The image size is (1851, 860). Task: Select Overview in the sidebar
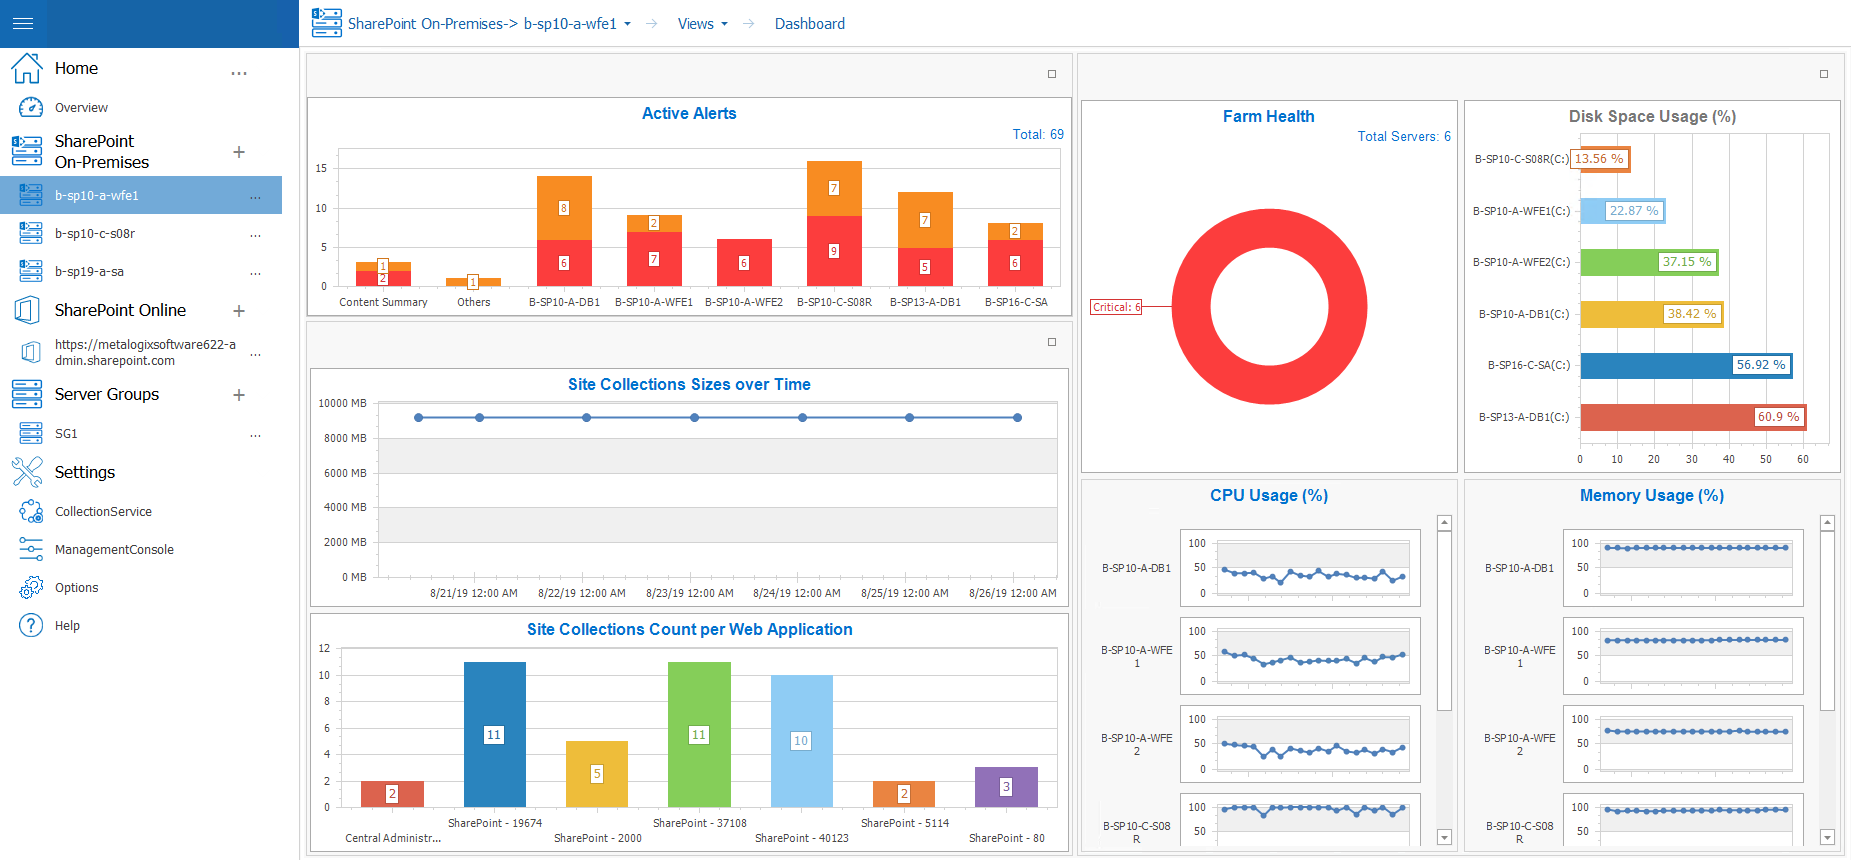click(81, 107)
